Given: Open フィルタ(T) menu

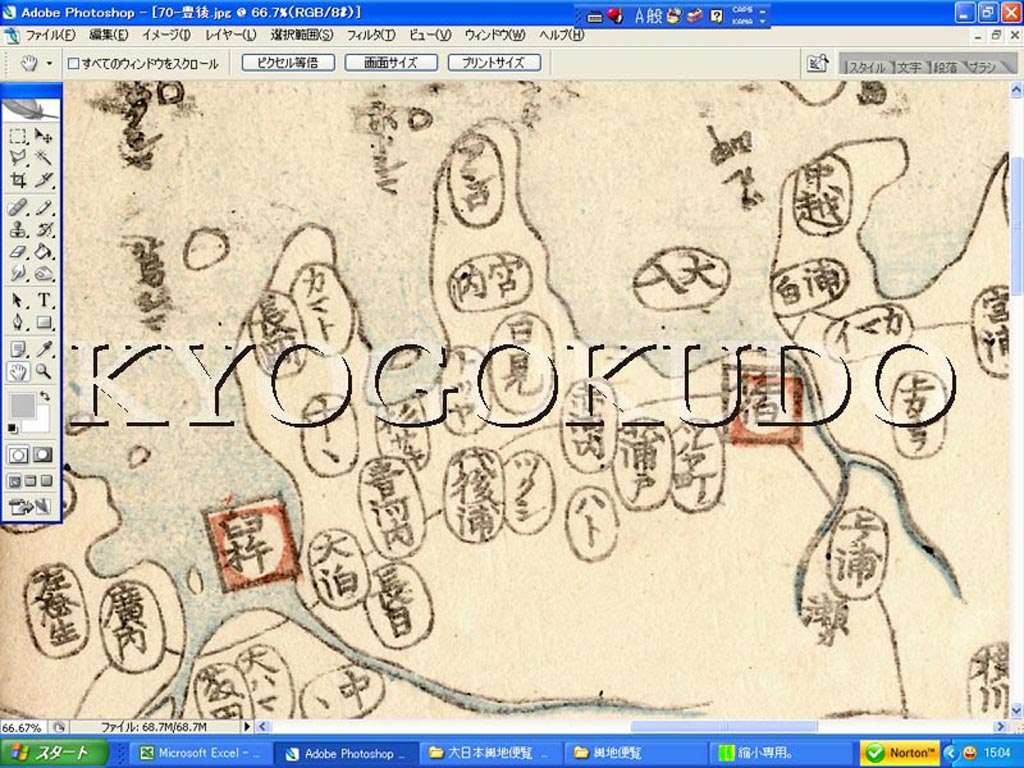Looking at the screenshot, I should pyautogui.click(x=370, y=35).
